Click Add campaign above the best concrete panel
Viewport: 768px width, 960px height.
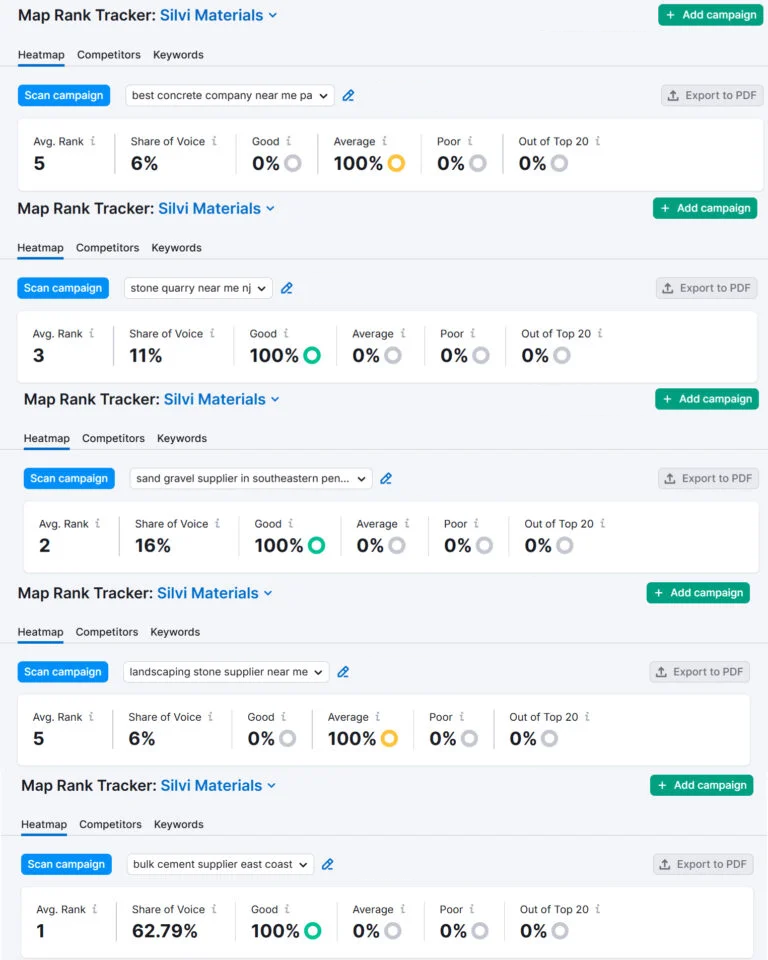[711, 15]
